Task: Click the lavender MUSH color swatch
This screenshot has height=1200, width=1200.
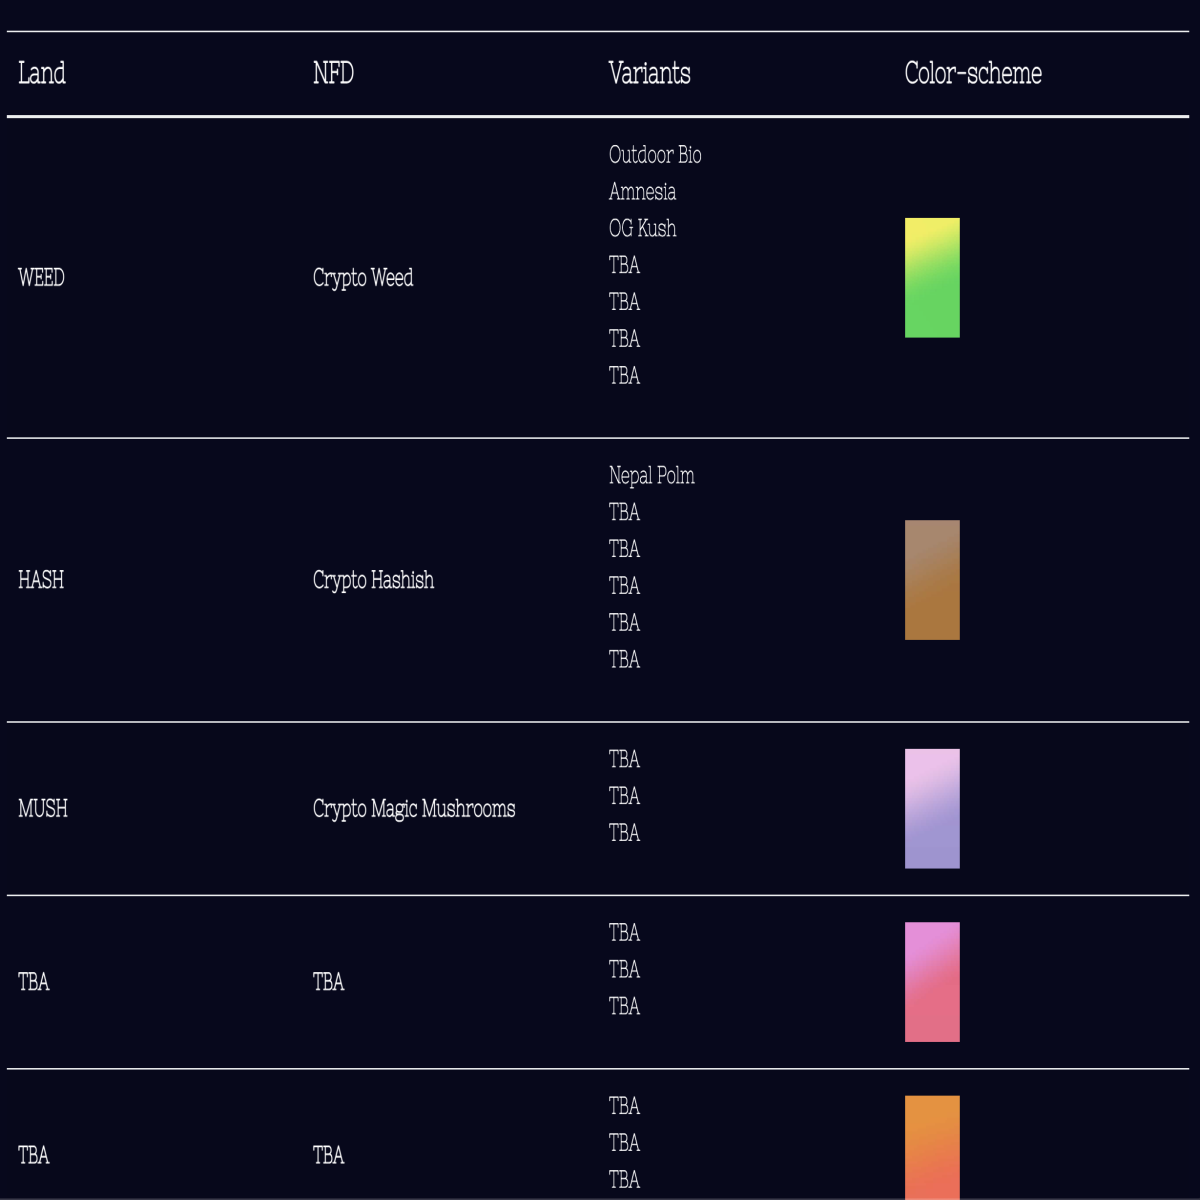Action: (x=932, y=809)
